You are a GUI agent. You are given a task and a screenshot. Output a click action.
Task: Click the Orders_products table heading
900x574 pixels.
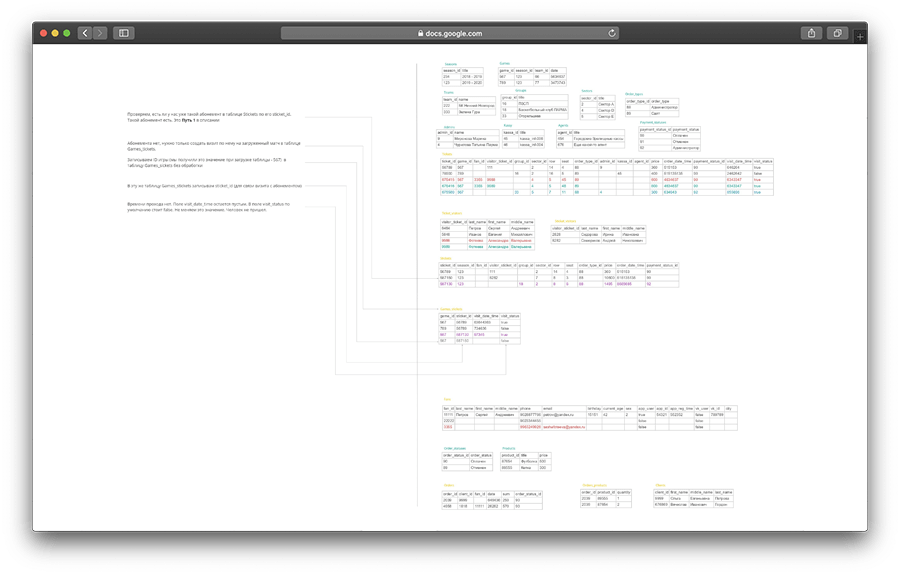click(594, 485)
